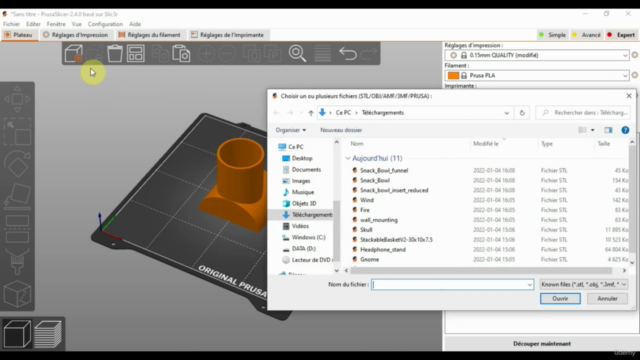Switch to 3D editor view cube

pos(17,333)
